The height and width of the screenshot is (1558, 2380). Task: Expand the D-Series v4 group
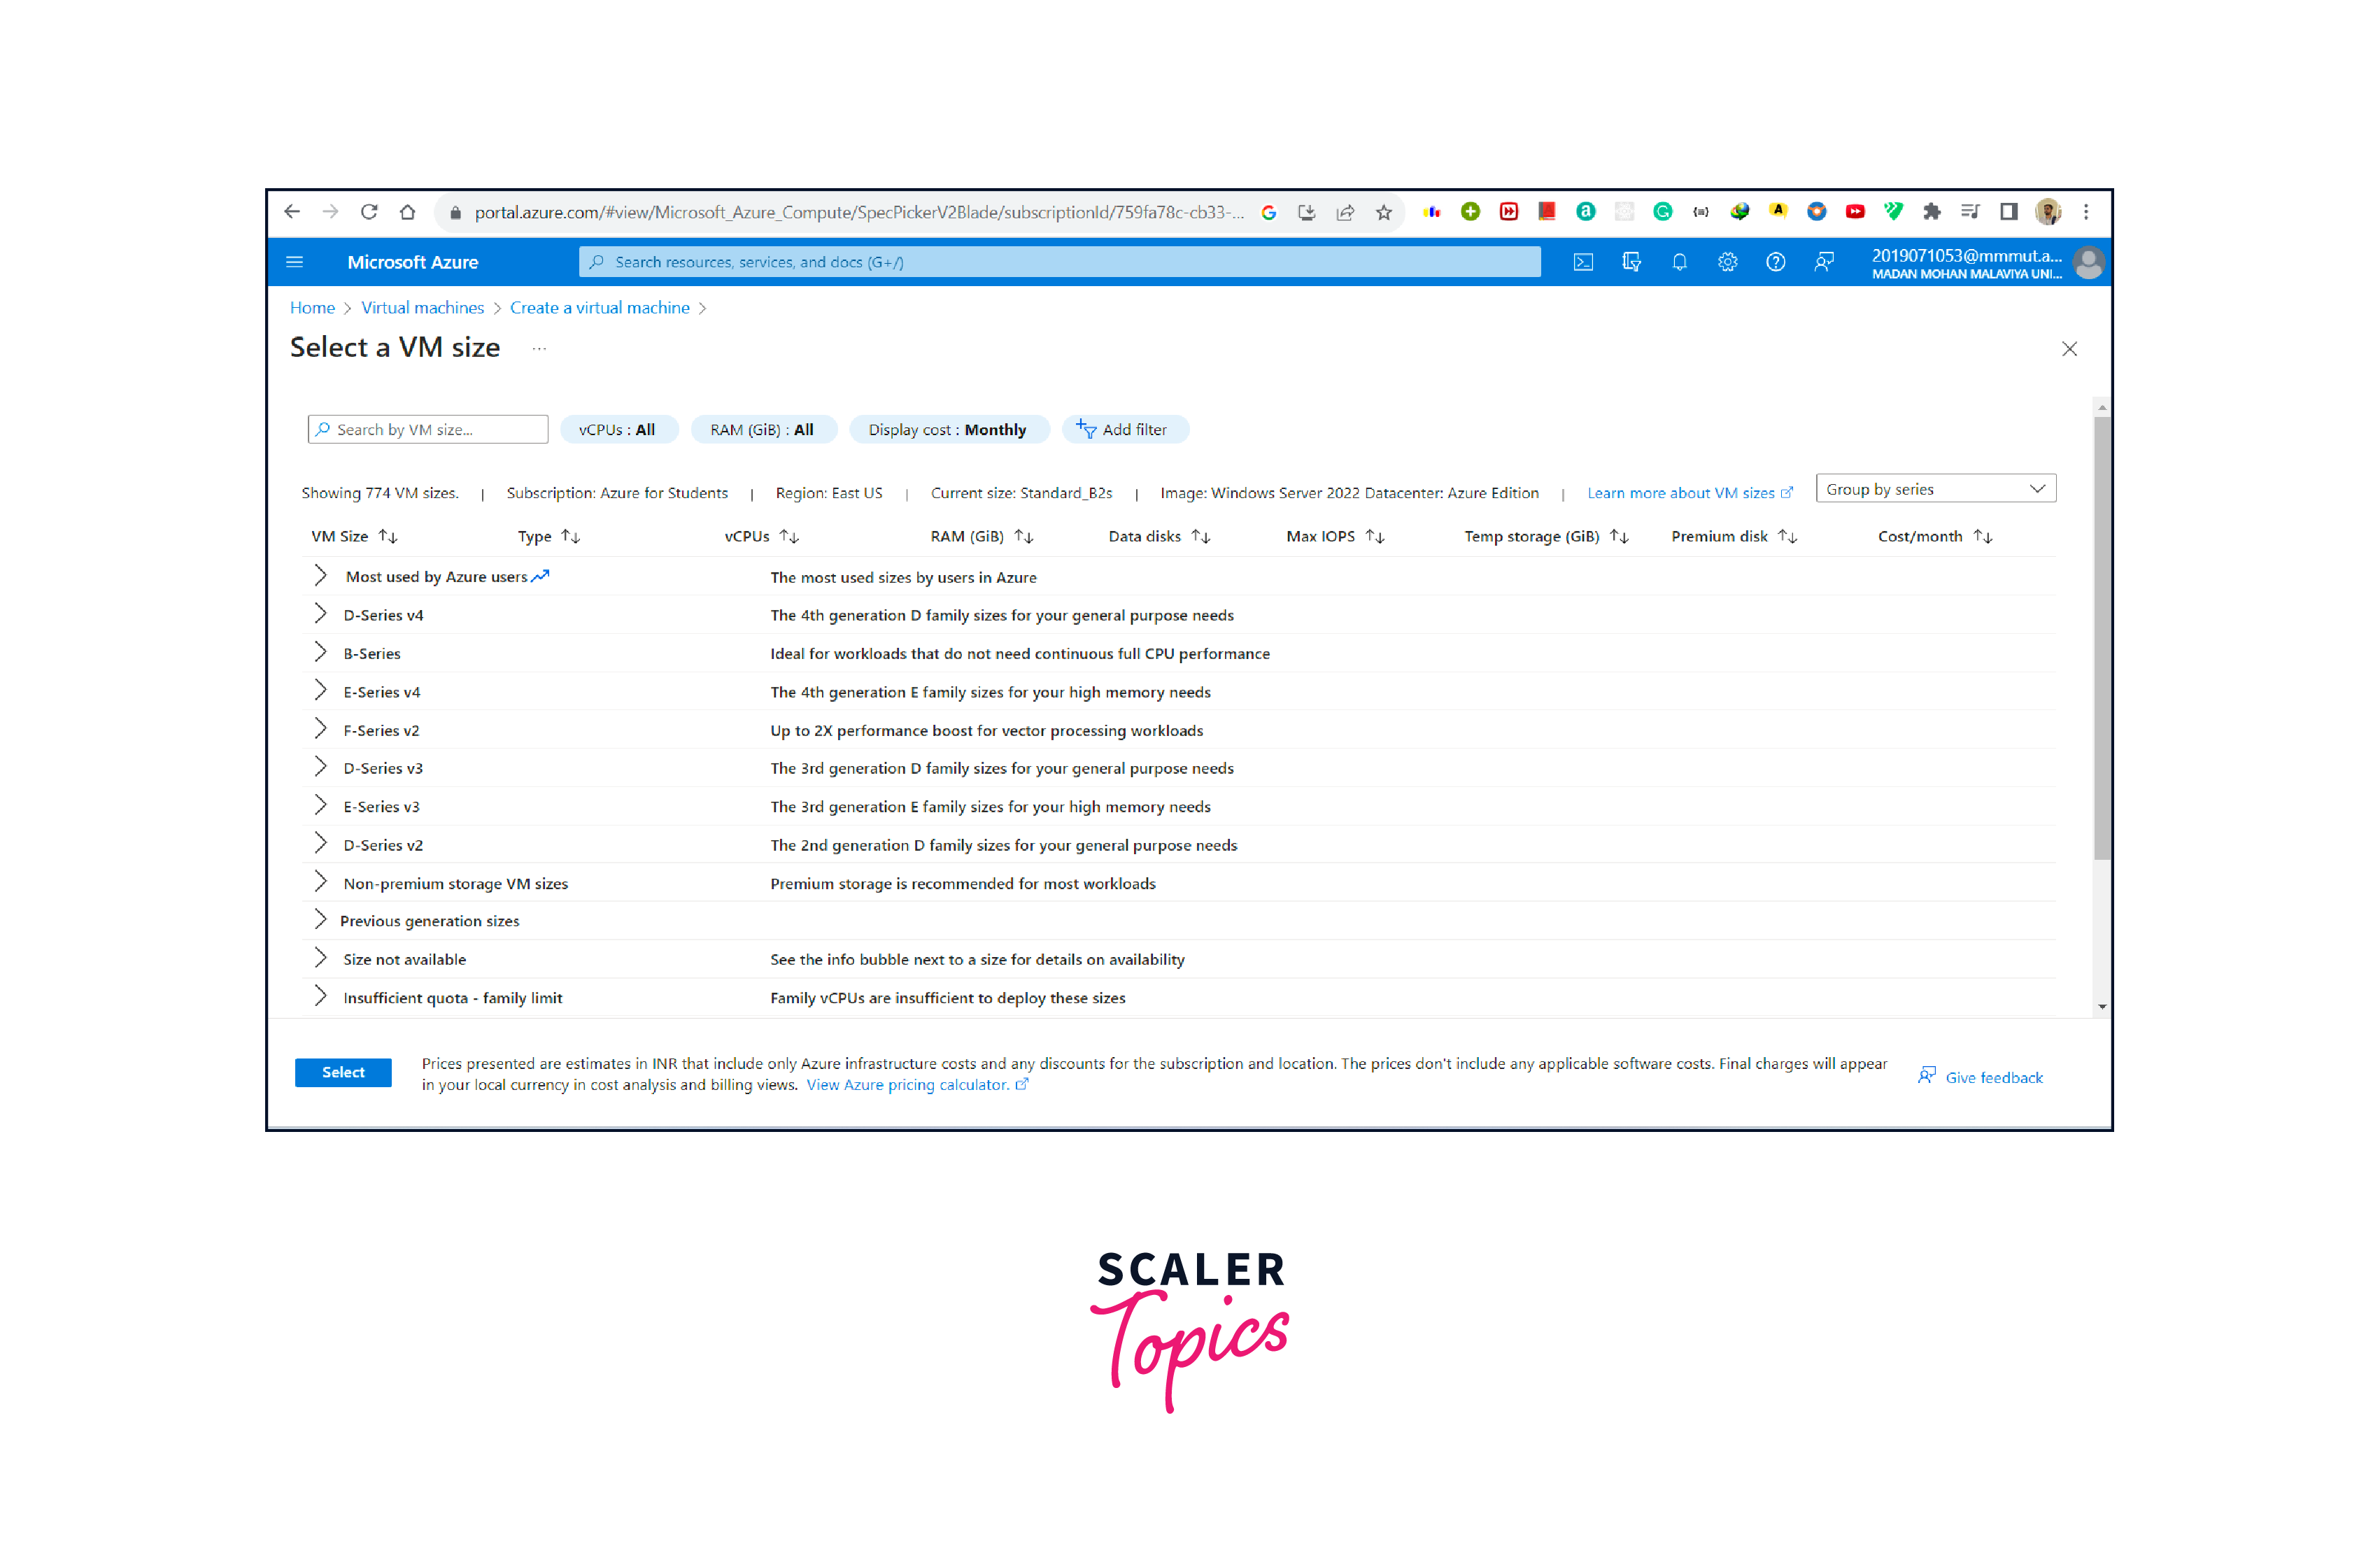320,615
